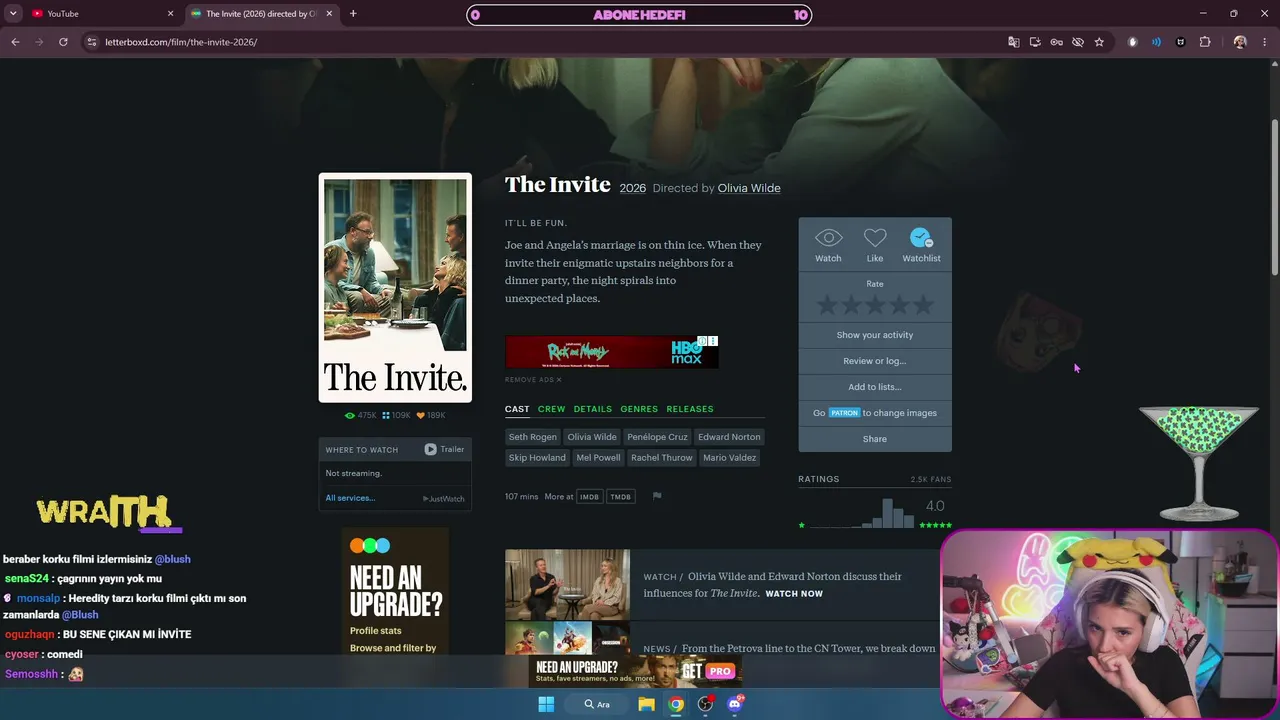Click the black cat extension icon

click(1181, 42)
